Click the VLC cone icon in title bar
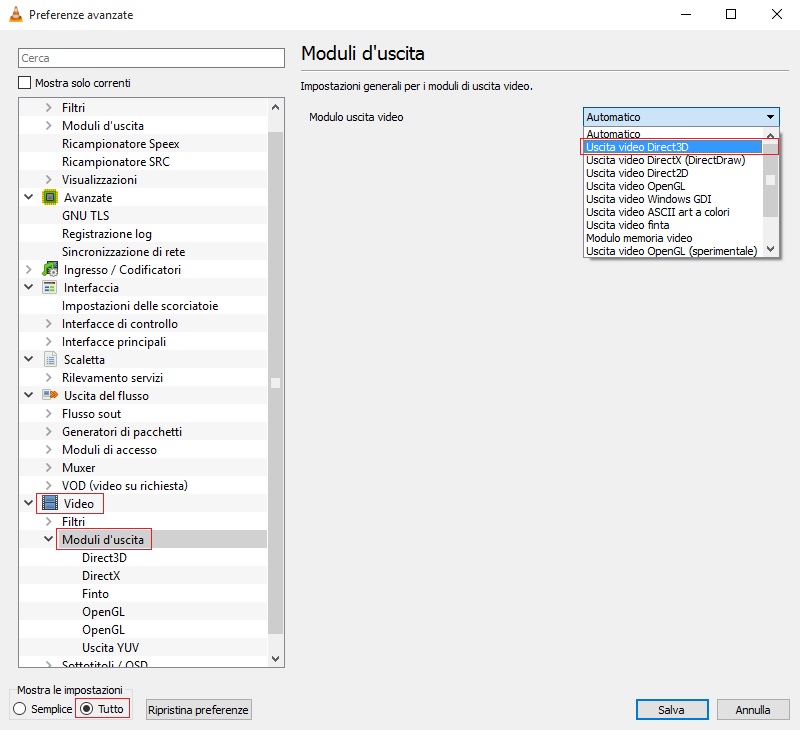This screenshot has width=800, height=730. [x=15, y=15]
